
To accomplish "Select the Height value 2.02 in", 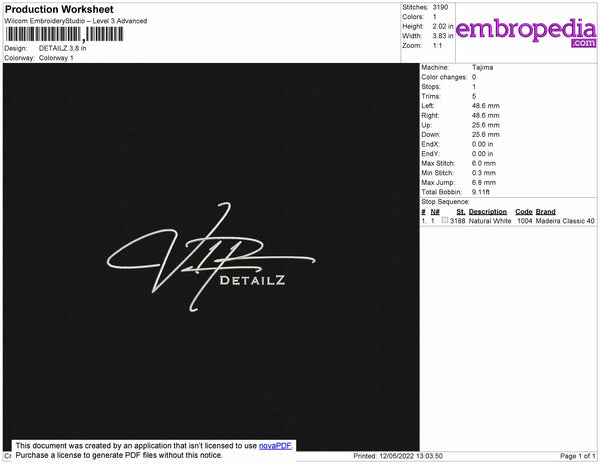I will (x=443, y=26).
